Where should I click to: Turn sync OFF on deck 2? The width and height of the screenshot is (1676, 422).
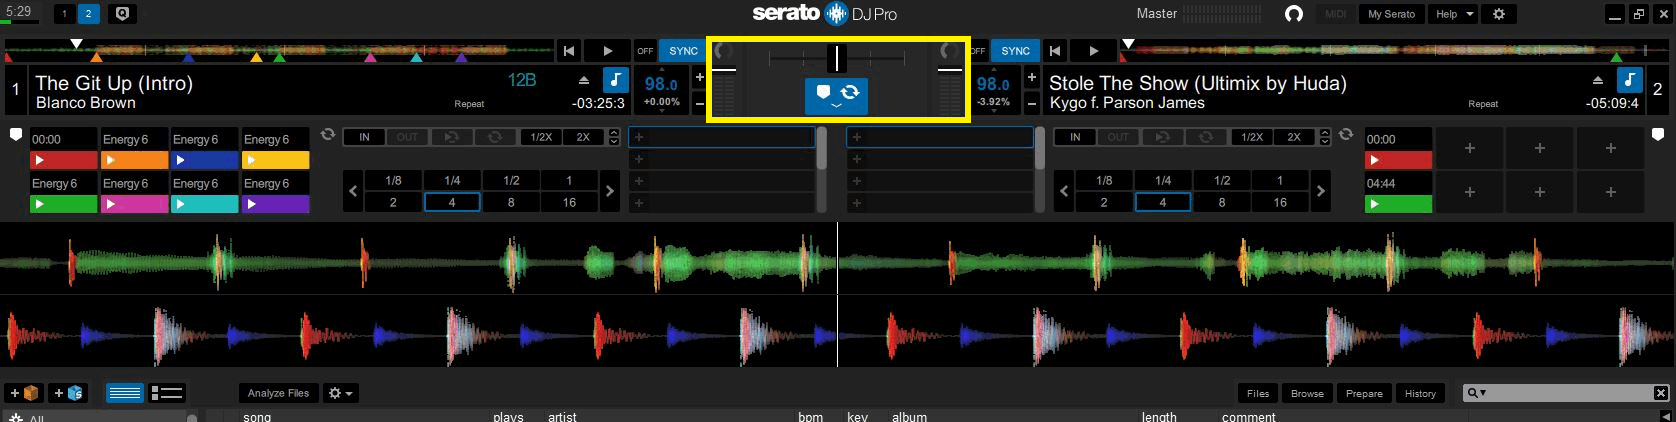click(x=978, y=51)
